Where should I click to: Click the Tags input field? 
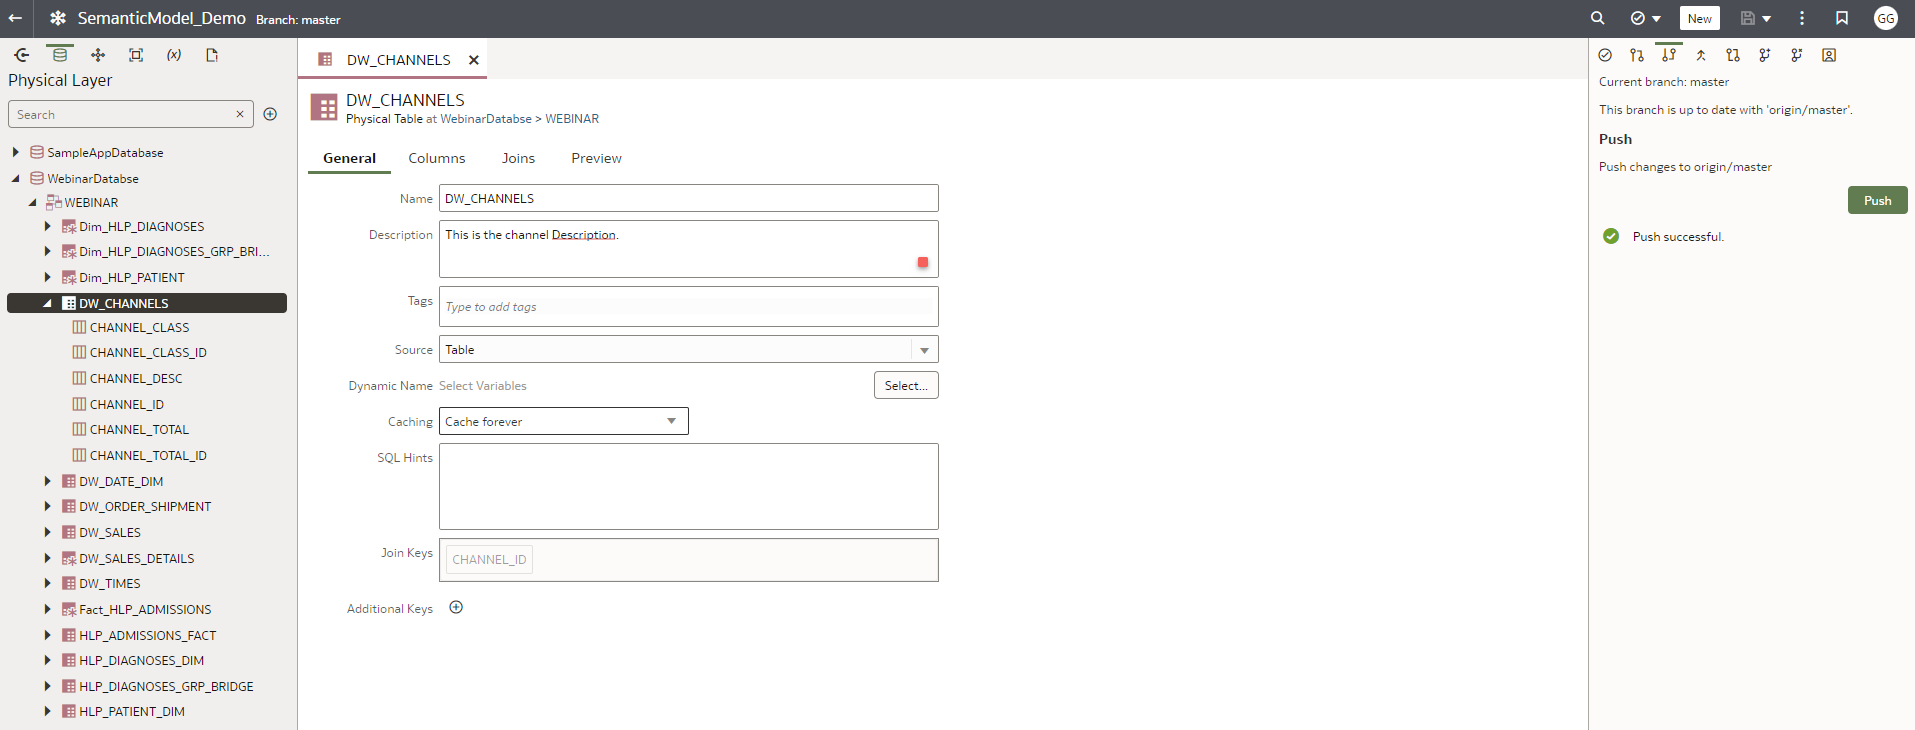tap(688, 307)
